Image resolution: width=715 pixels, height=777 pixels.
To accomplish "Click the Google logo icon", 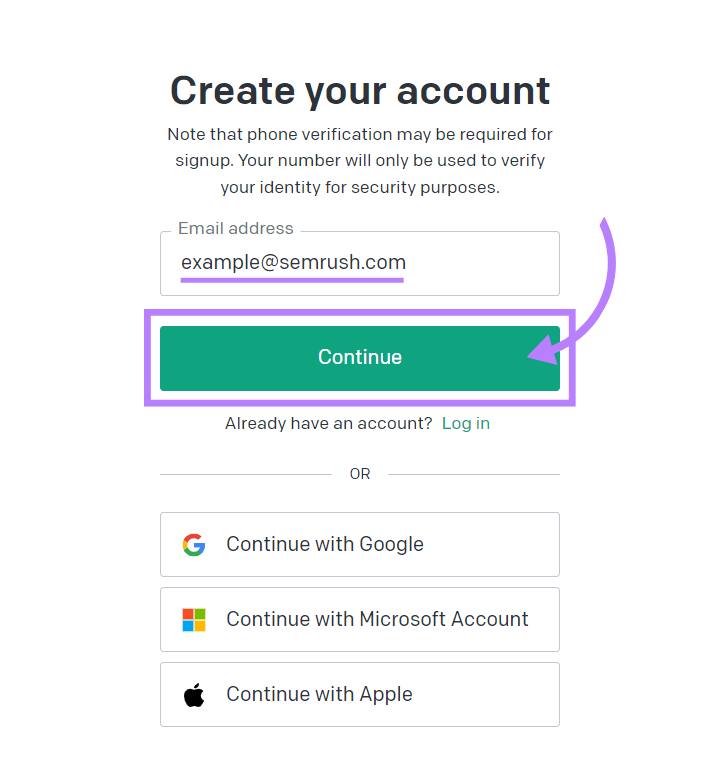I will click(194, 545).
